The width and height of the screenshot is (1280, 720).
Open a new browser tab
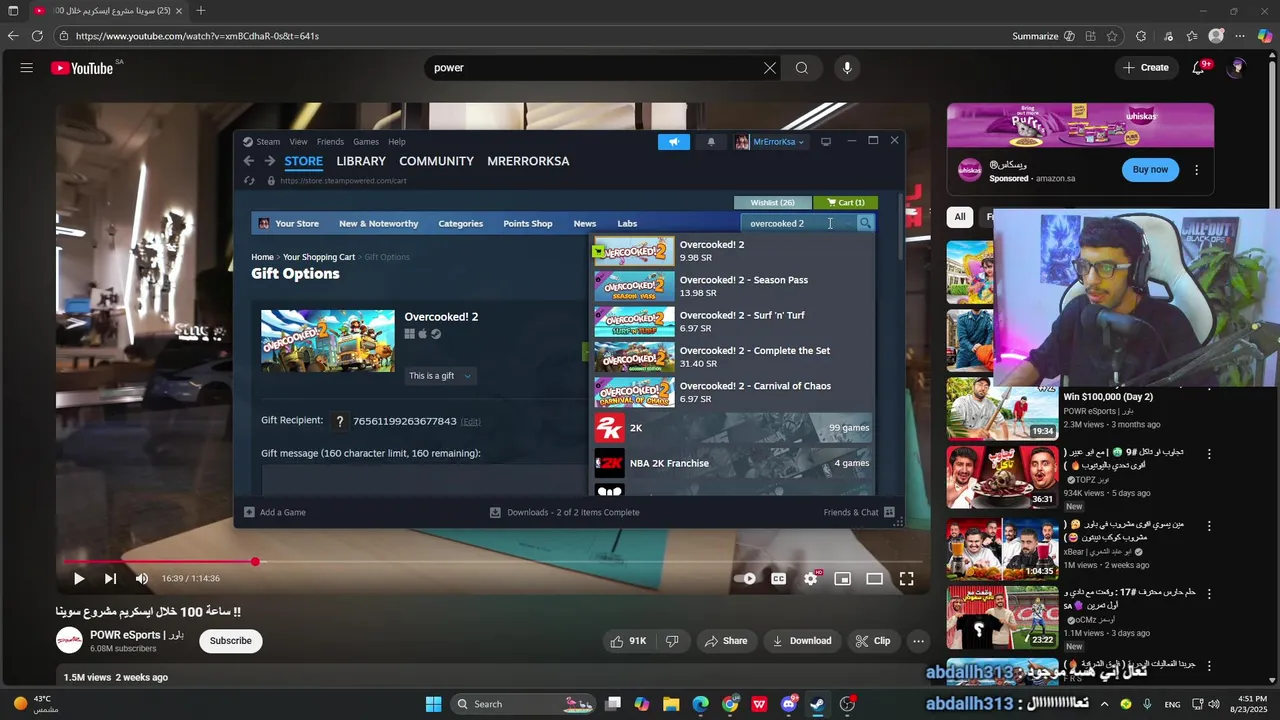[201, 11]
